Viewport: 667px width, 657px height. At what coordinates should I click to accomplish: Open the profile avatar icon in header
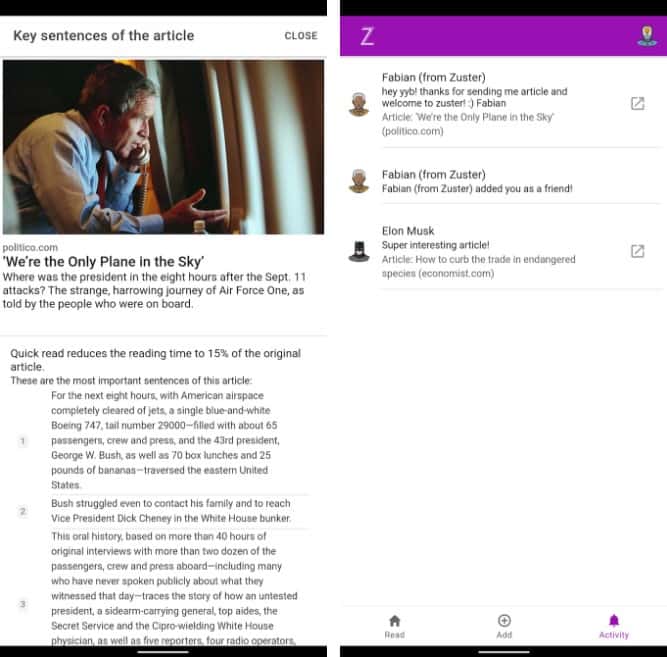tap(647, 36)
